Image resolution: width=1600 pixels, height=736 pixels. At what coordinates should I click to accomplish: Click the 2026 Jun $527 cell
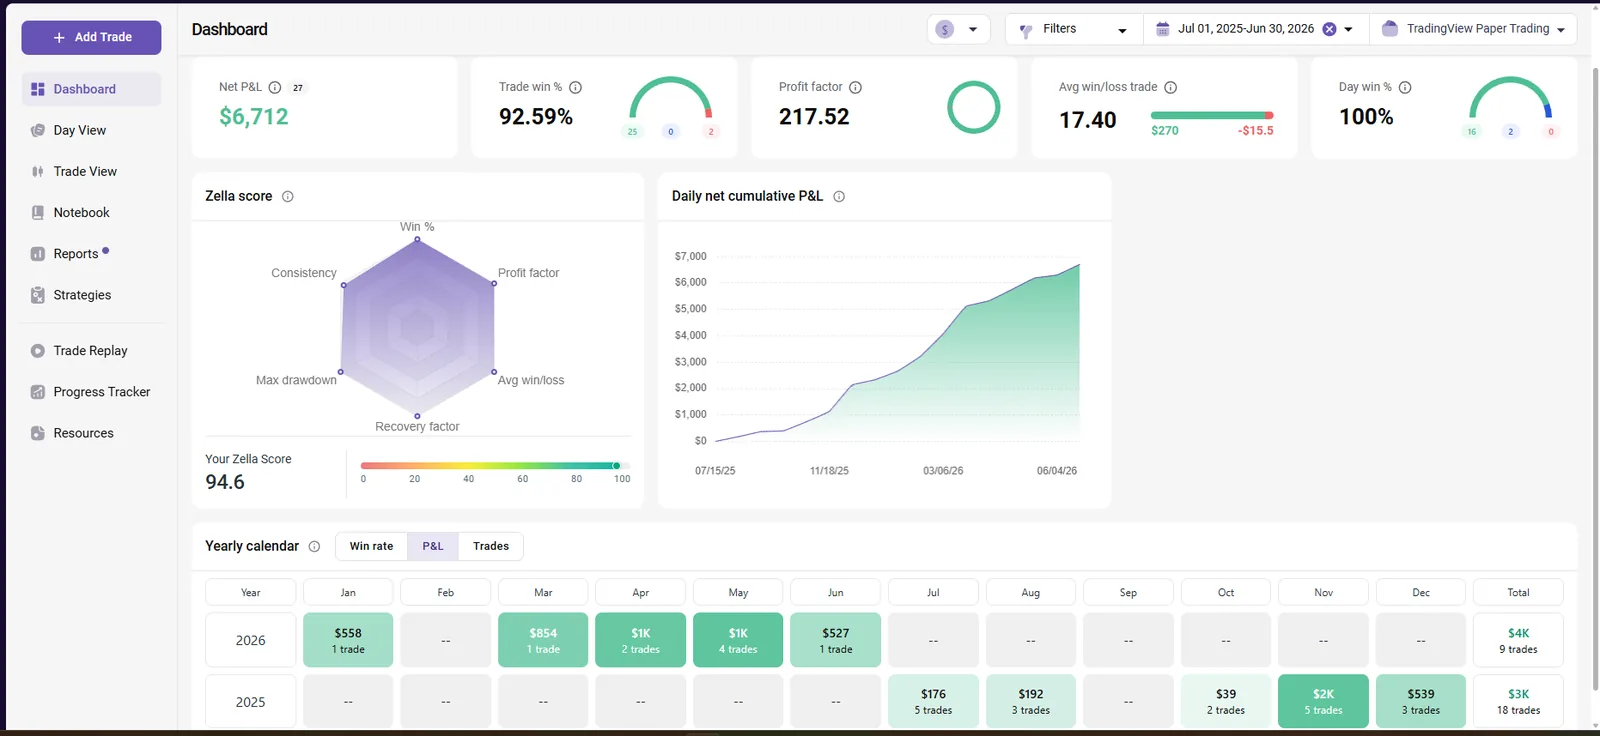[835, 640]
